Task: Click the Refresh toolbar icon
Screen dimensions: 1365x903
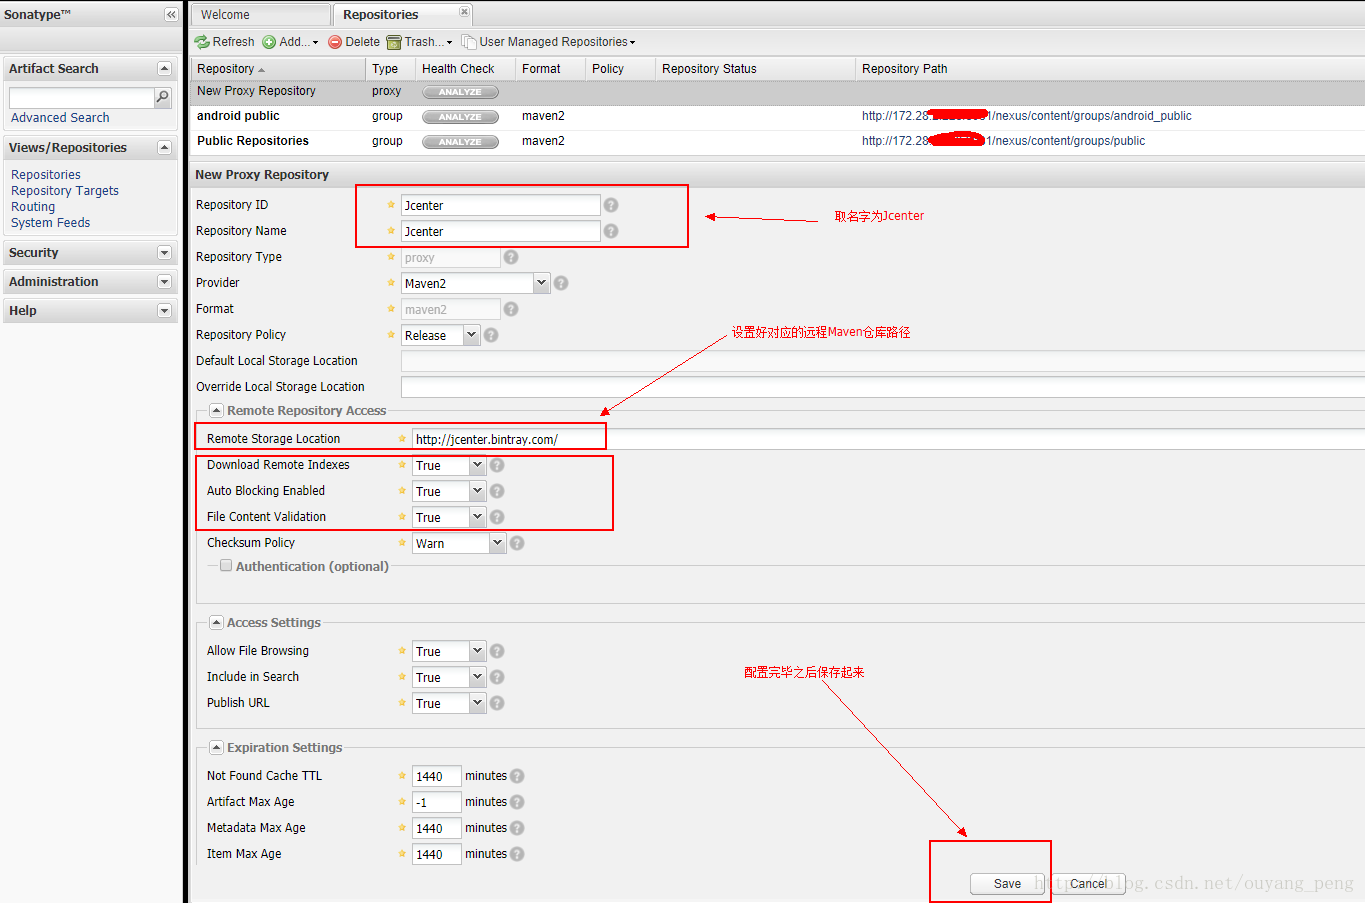Action: 202,42
